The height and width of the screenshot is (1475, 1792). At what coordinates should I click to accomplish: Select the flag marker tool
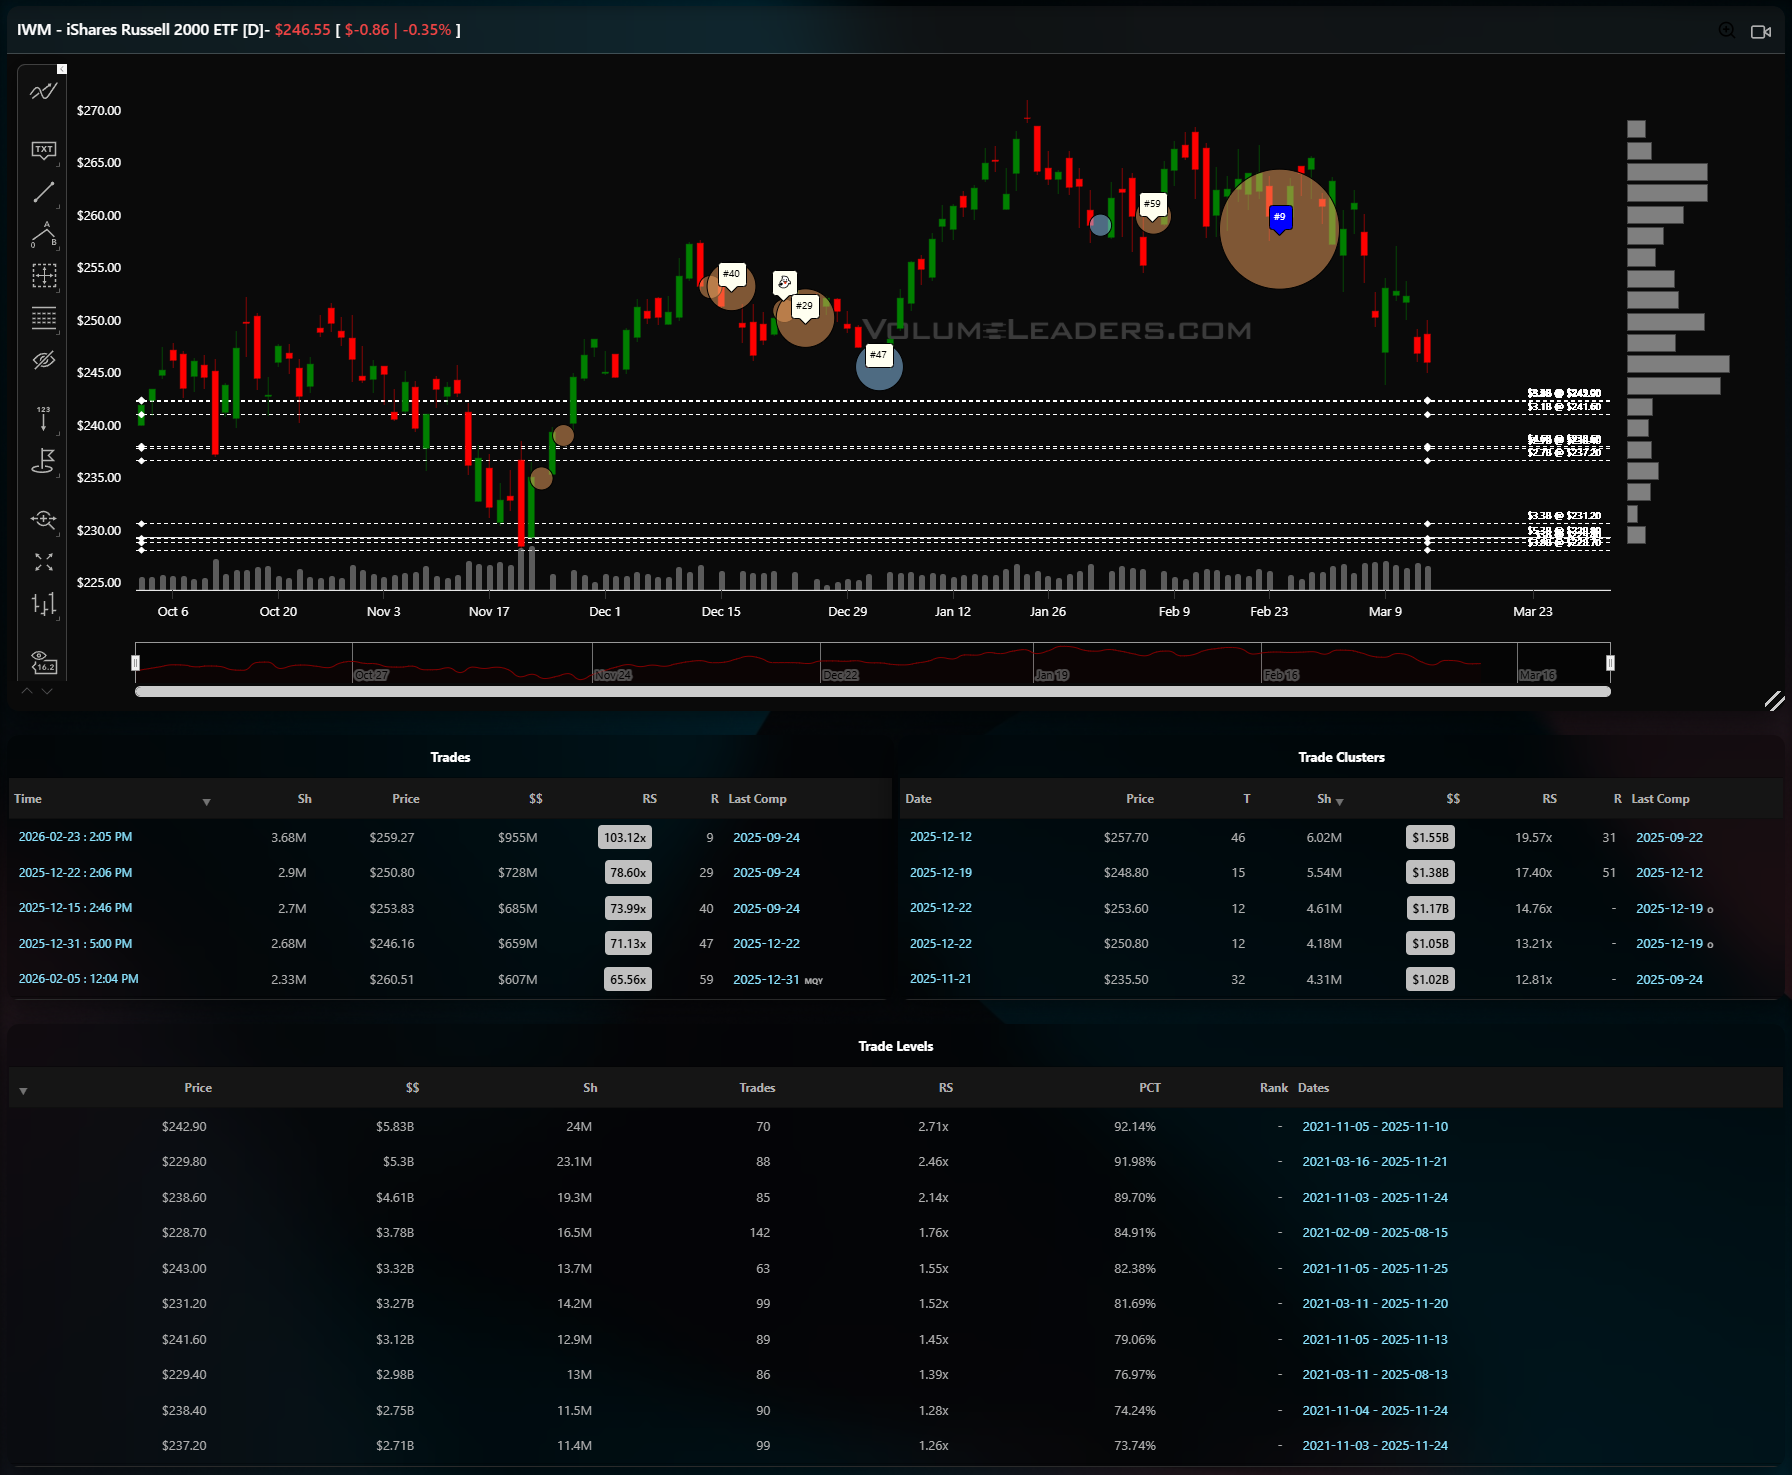click(x=43, y=461)
